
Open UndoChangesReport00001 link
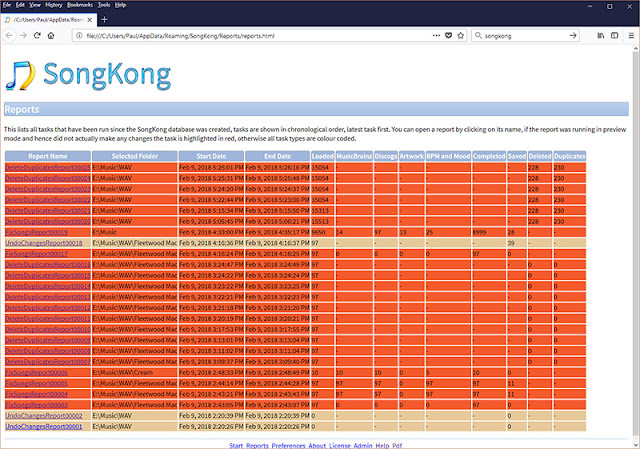(x=44, y=427)
